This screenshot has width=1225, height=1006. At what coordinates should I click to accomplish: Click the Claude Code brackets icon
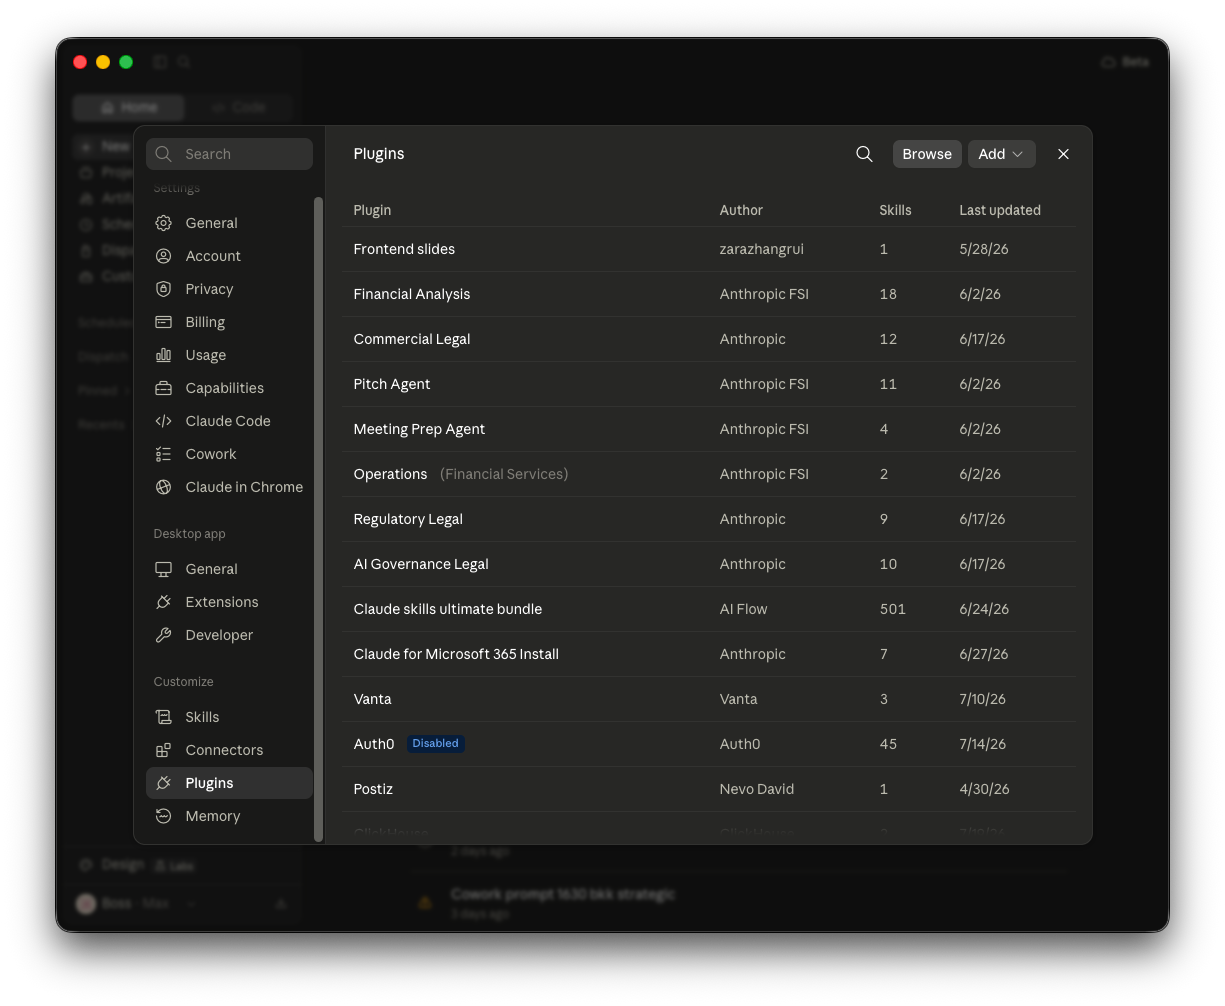click(x=164, y=421)
